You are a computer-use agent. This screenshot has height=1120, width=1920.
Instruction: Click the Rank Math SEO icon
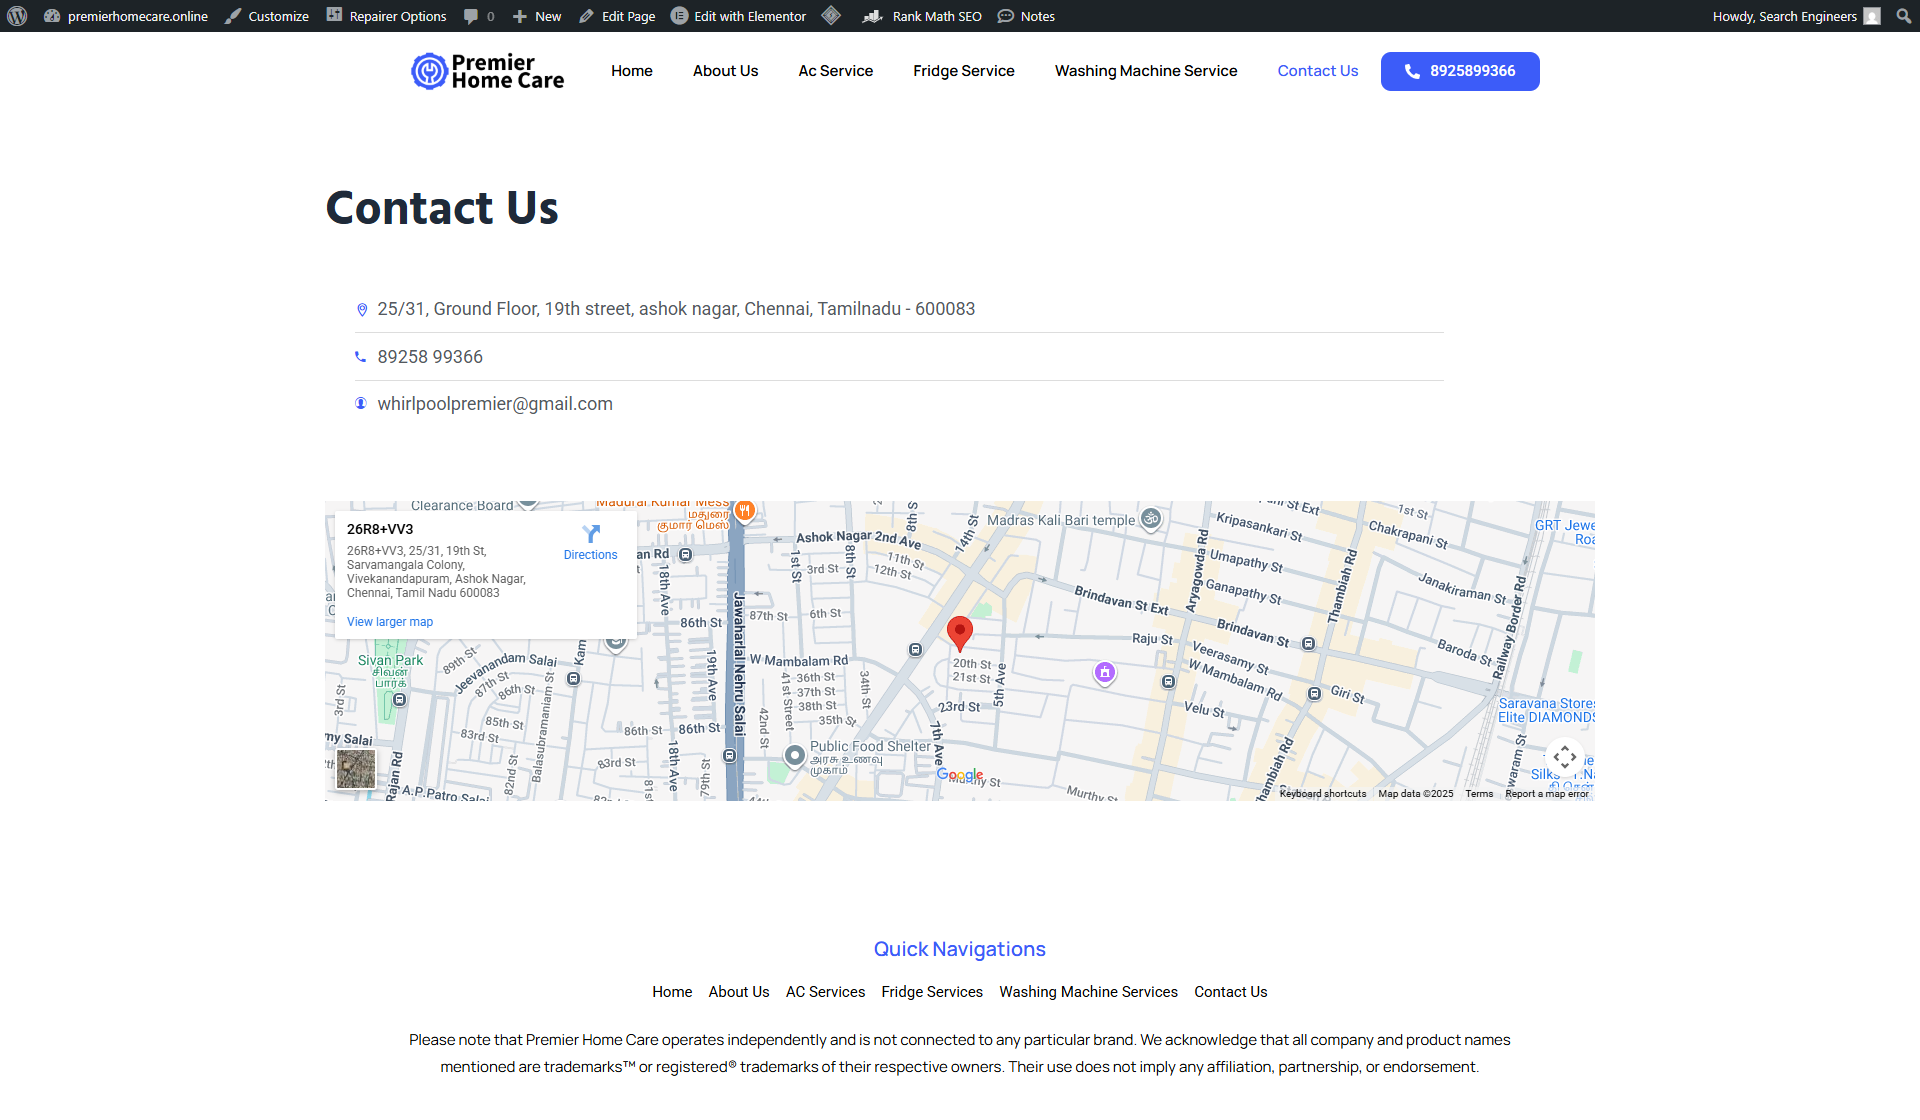872,16
